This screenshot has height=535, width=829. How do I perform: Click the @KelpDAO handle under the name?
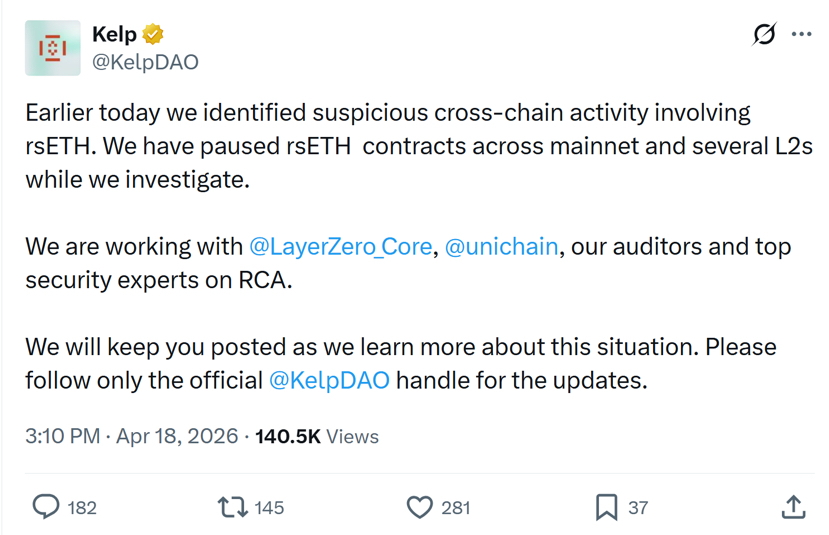(145, 62)
